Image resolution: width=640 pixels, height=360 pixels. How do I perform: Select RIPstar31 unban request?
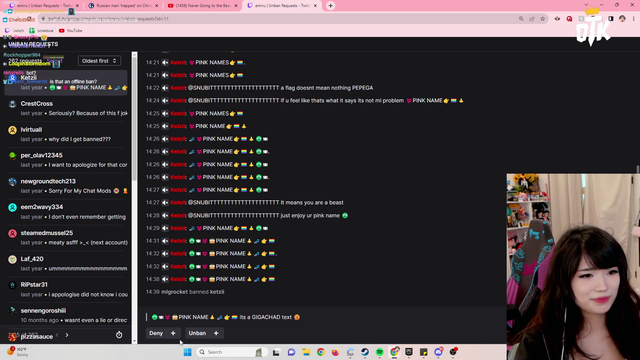67,289
